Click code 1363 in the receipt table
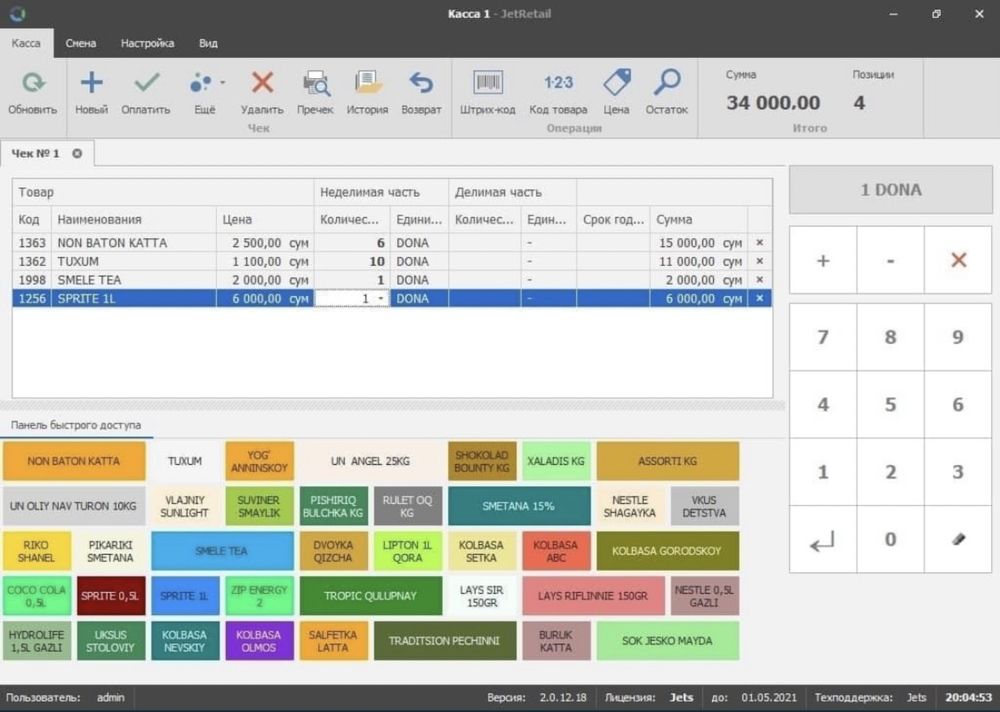Screen dimensions: 1000x712 click(32, 242)
